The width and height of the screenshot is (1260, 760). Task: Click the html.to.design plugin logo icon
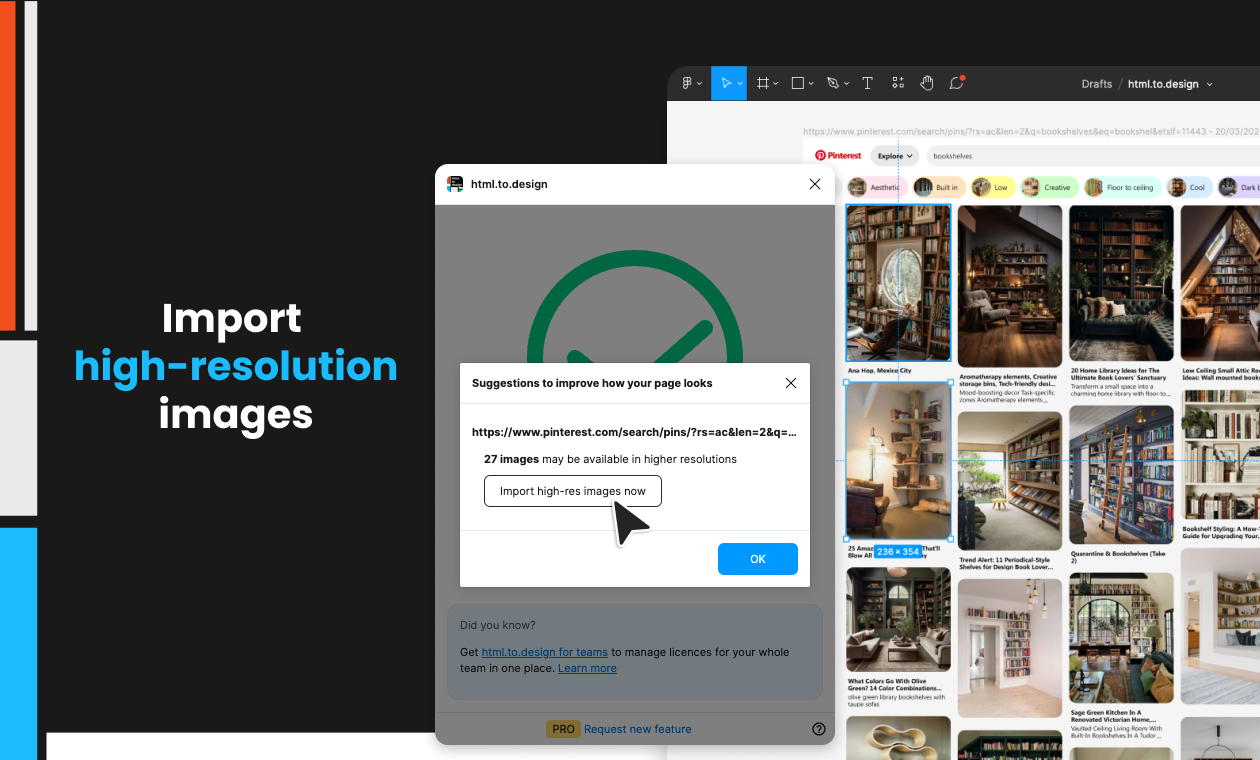click(x=455, y=184)
